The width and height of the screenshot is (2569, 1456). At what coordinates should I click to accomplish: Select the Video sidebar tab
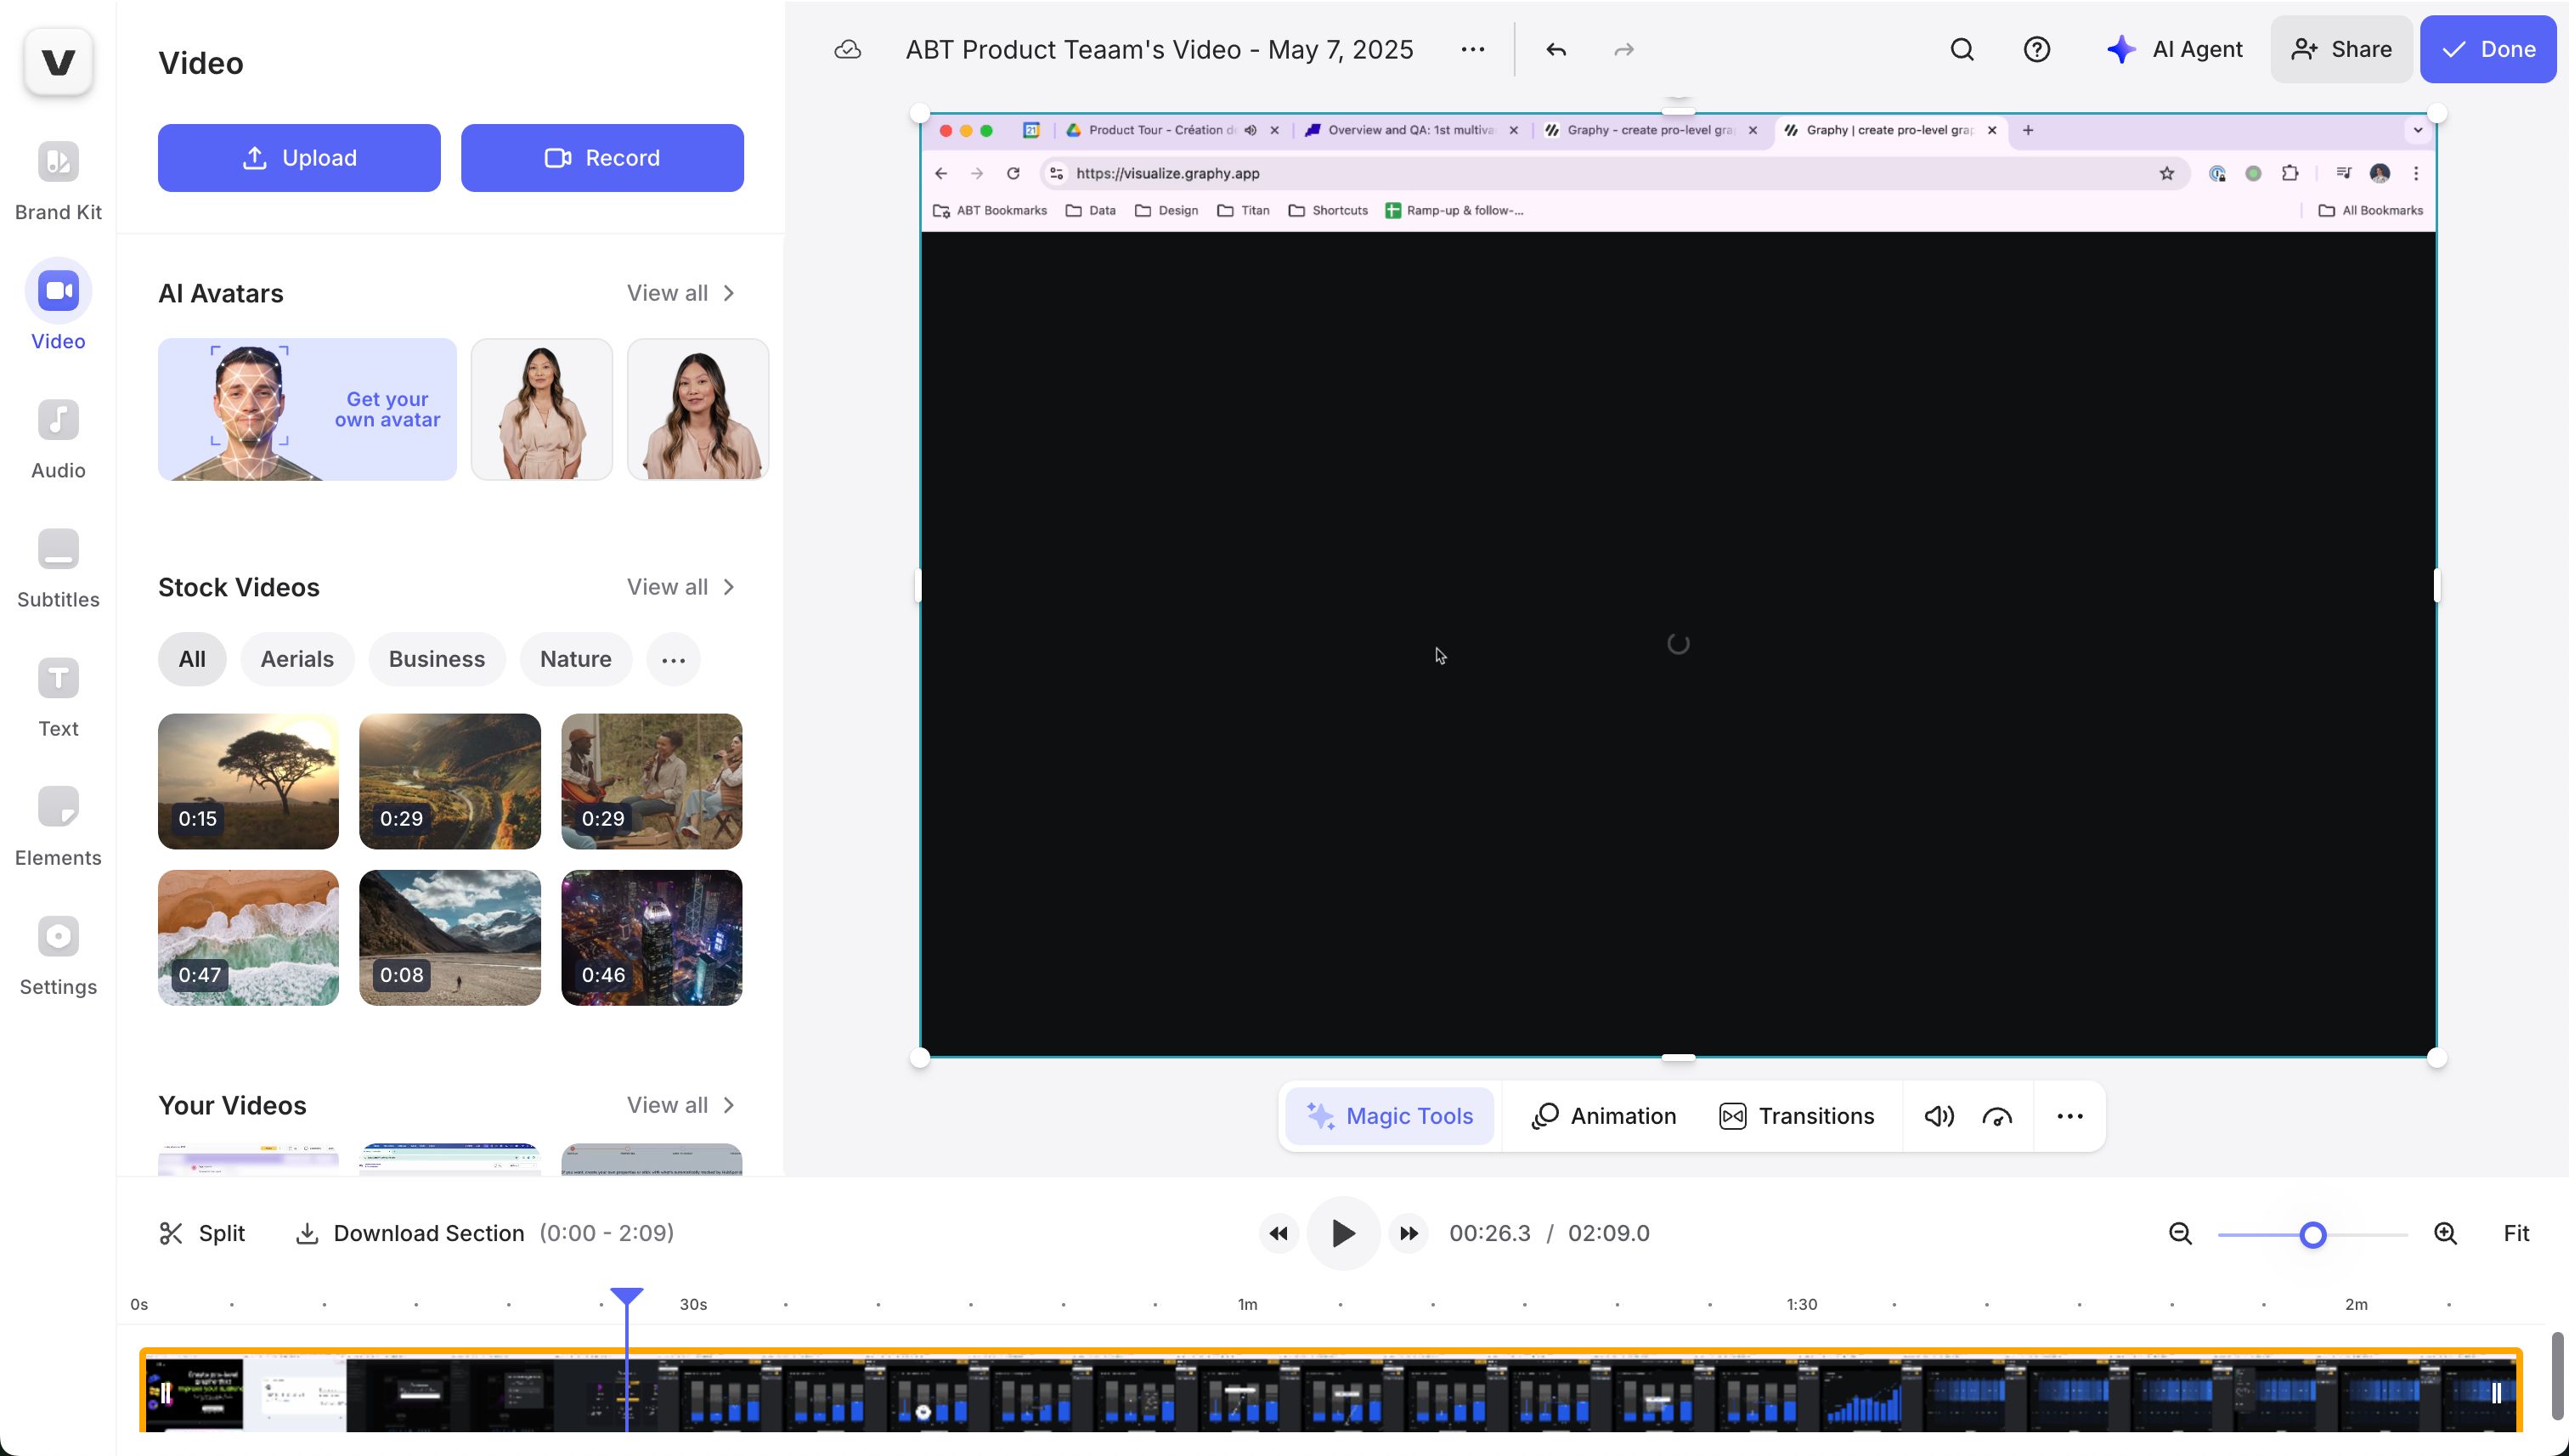click(58, 306)
